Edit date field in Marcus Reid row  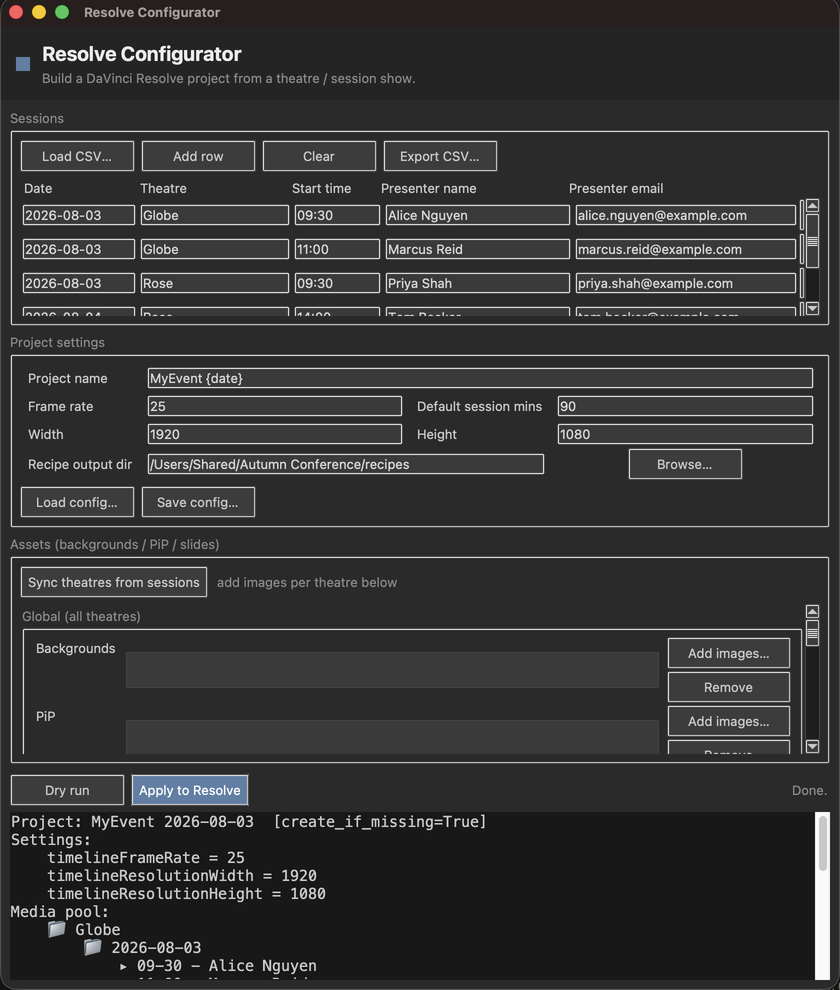click(79, 249)
